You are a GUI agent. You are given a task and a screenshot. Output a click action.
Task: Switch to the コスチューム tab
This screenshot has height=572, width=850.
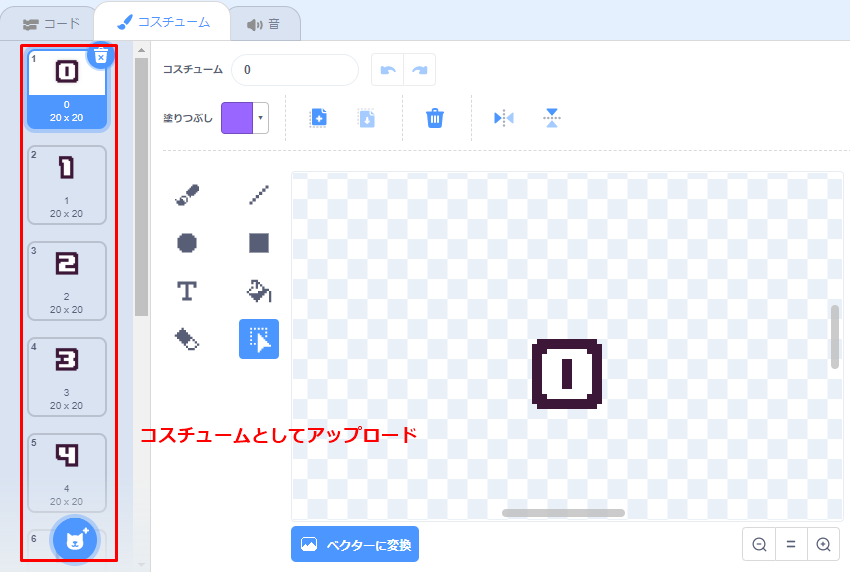click(x=163, y=22)
